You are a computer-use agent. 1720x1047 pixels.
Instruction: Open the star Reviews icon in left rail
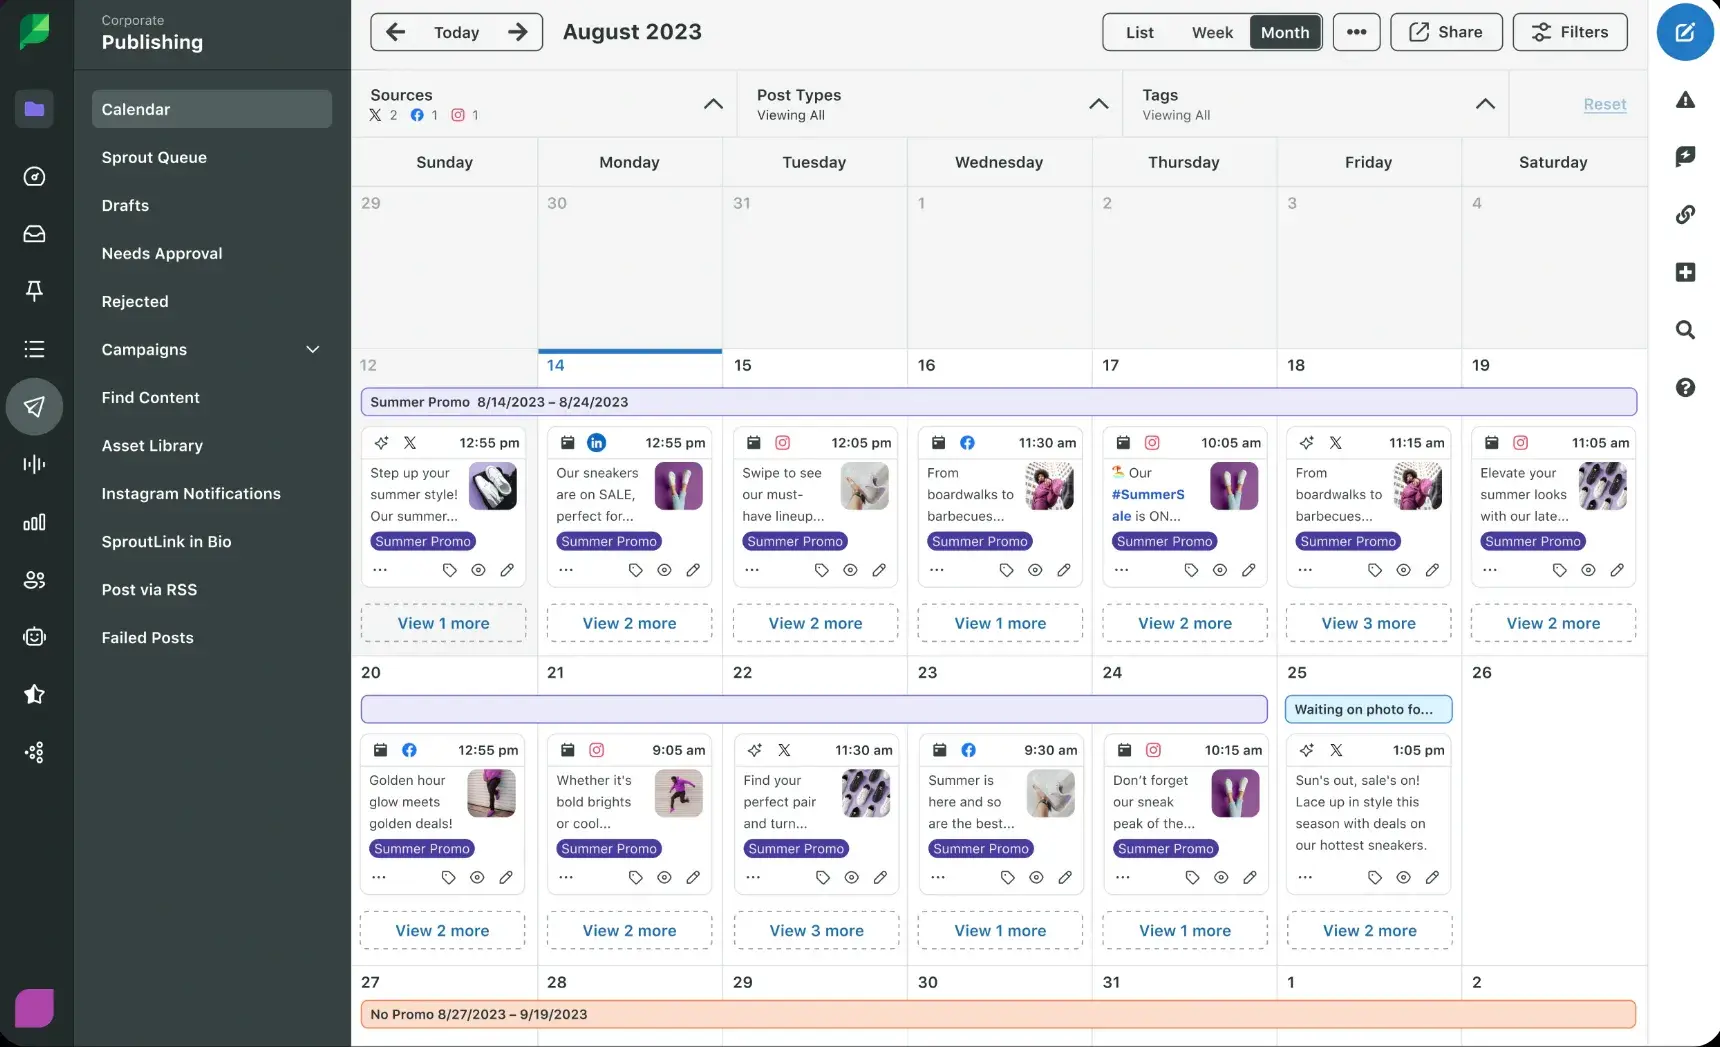[x=34, y=694]
